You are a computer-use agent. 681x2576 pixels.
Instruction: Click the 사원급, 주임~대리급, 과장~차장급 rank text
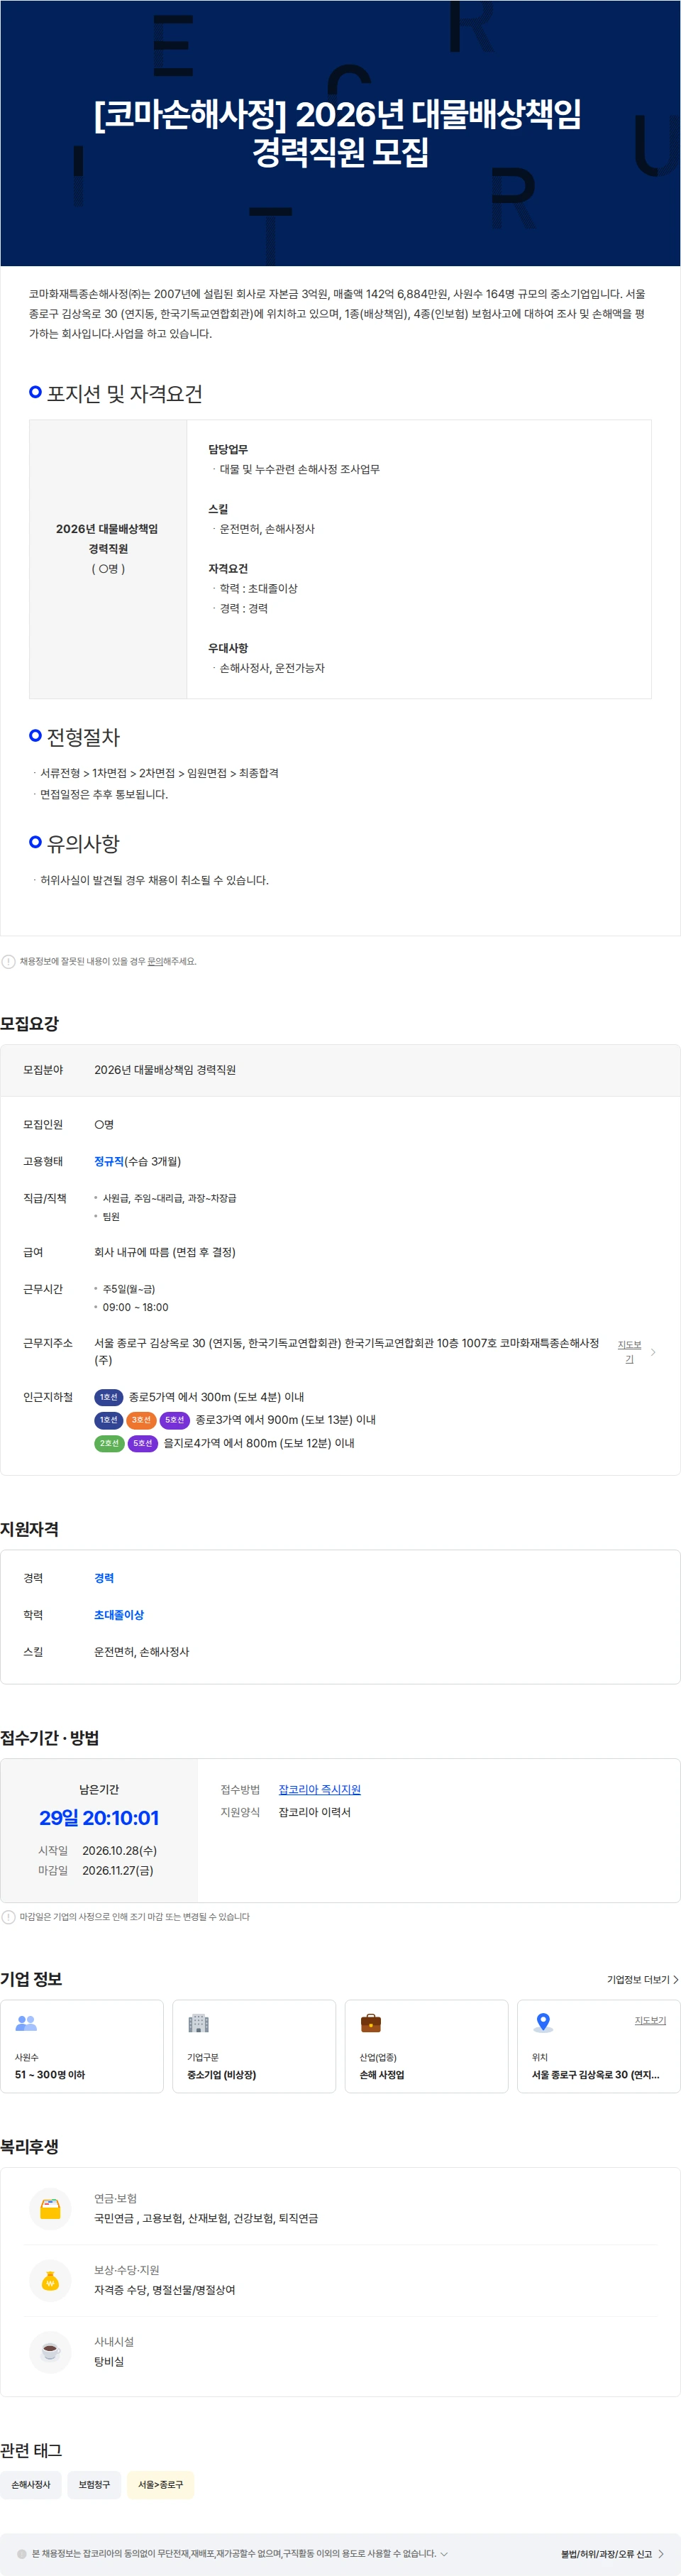click(x=169, y=1199)
